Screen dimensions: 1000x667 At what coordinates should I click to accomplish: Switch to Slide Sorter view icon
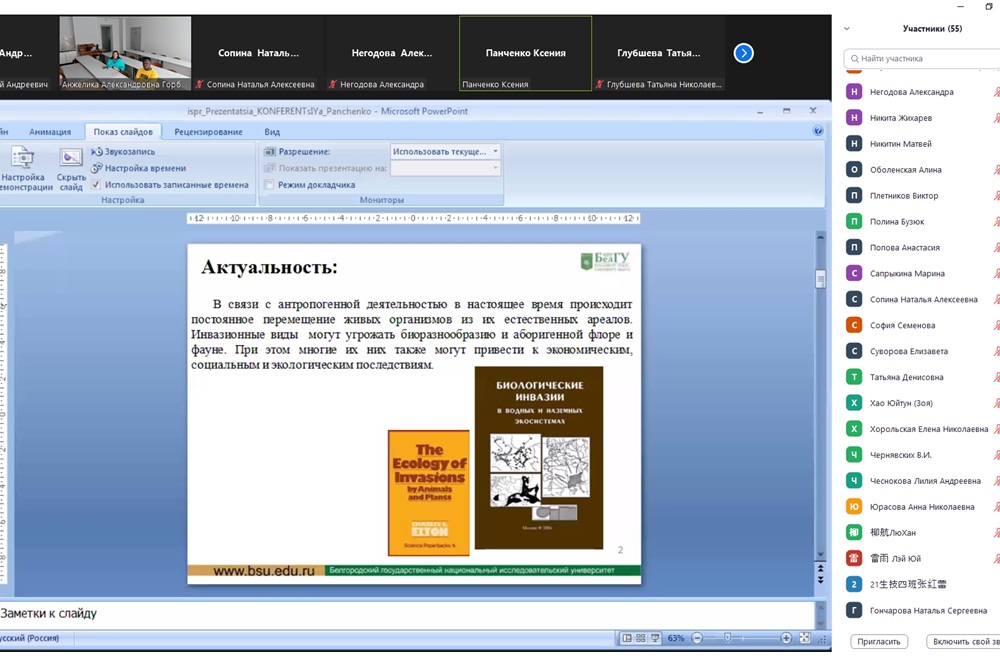pyautogui.click(x=640, y=638)
